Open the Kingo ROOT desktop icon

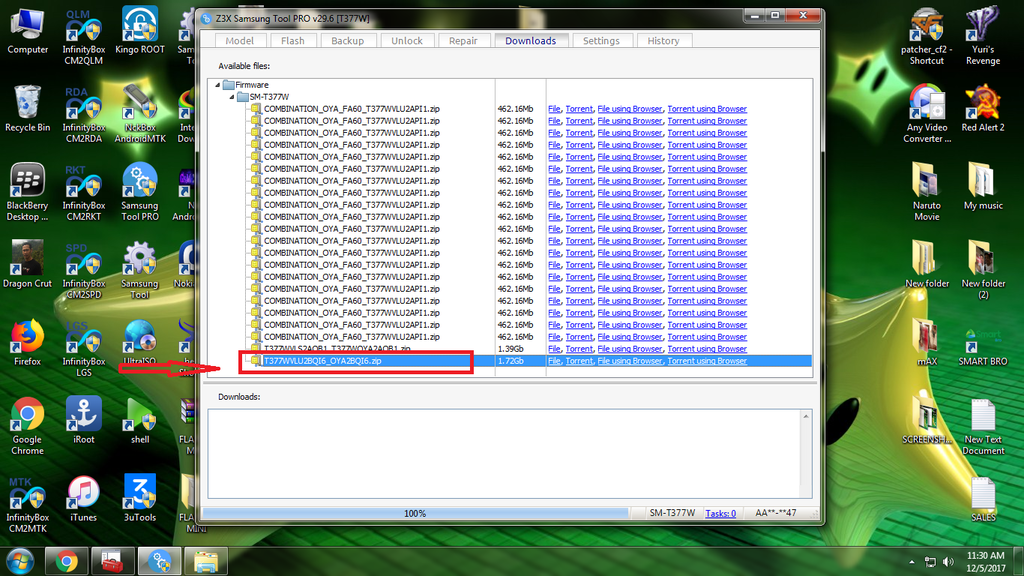pos(140,30)
